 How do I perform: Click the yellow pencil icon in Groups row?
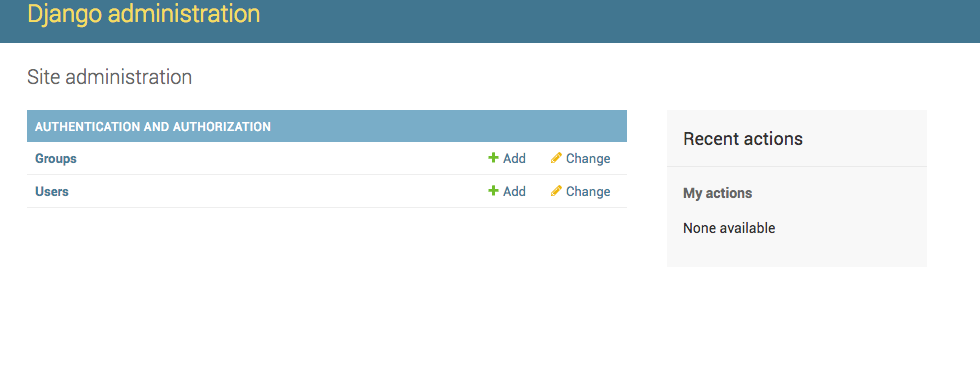556,158
